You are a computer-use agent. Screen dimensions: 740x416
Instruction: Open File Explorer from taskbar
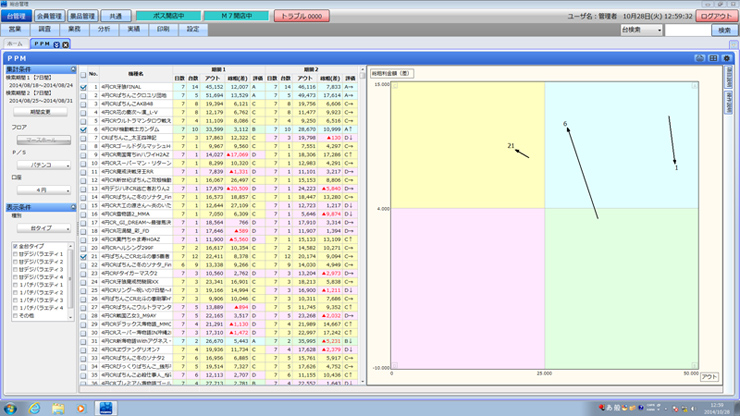[x=58, y=408]
